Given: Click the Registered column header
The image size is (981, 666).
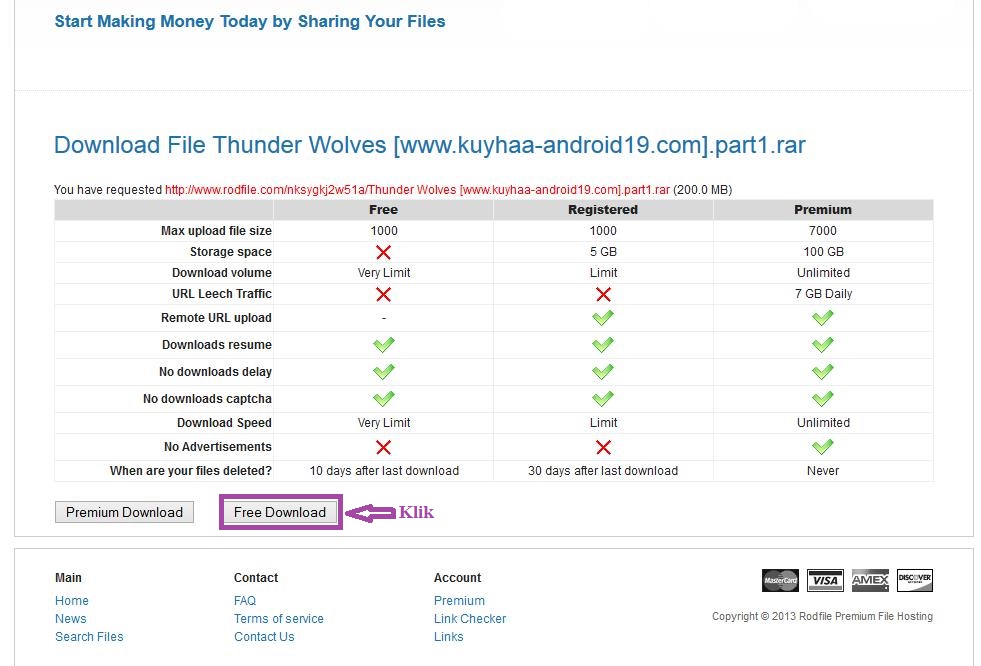Looking at the screenshot, I should [603, 209].
